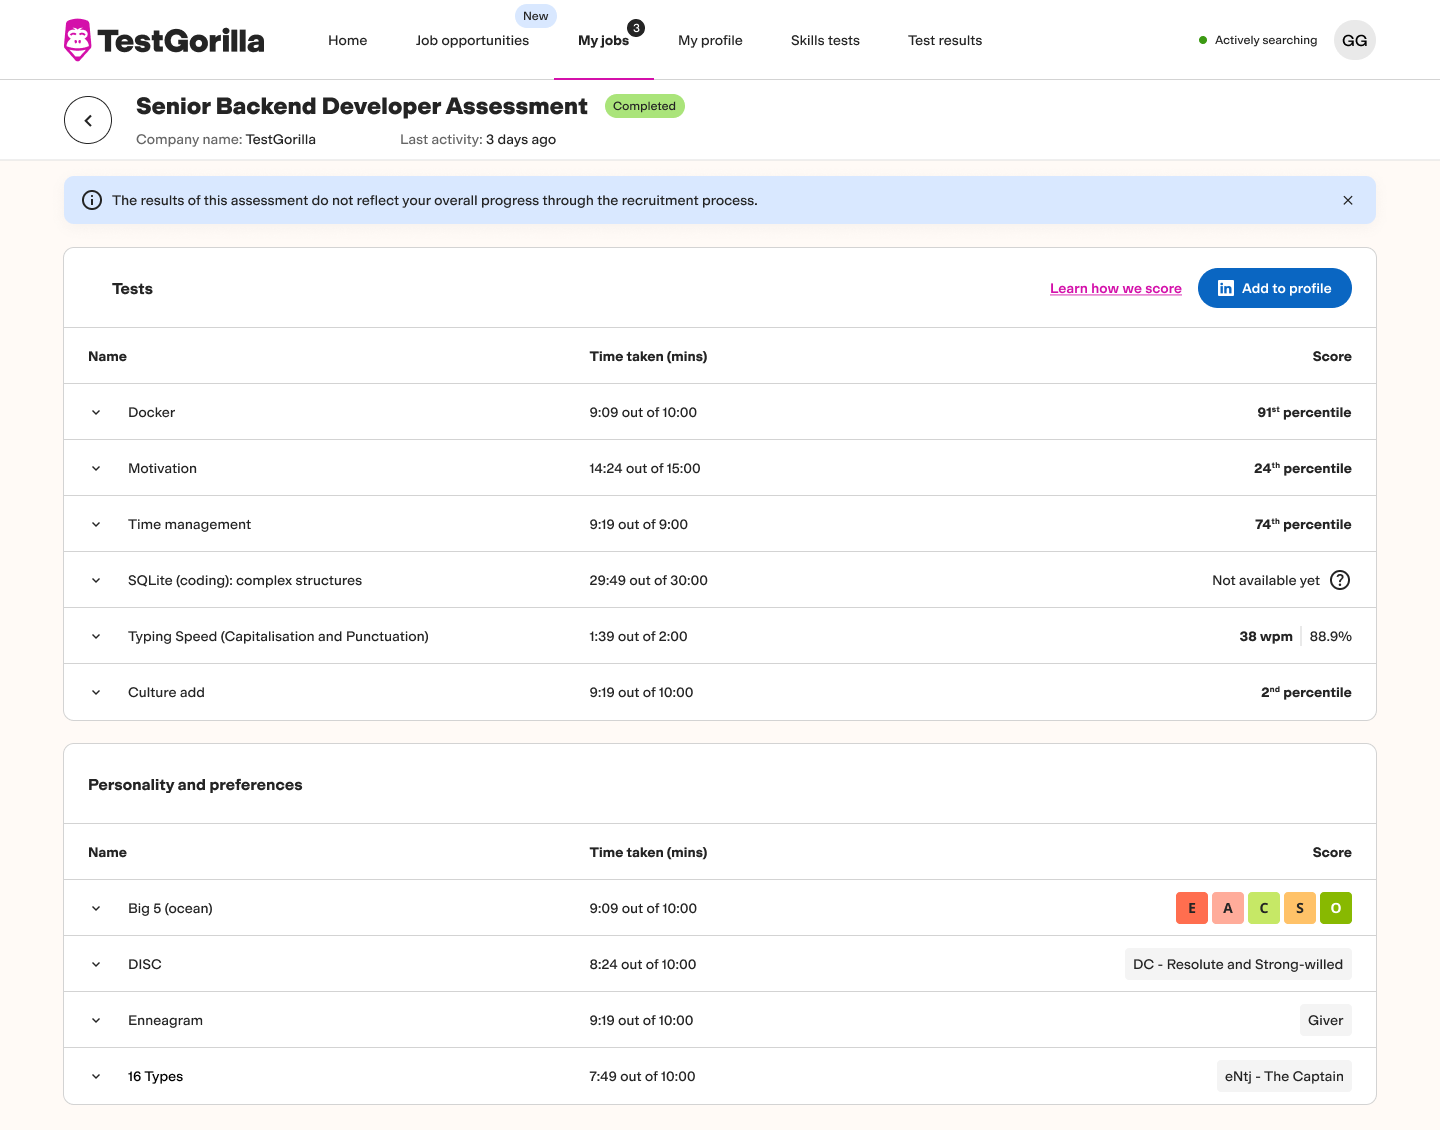This screenshot has width=1440, height=1130.
Task: Click the green O trait swatch
Action: [x=1336, y=908]
